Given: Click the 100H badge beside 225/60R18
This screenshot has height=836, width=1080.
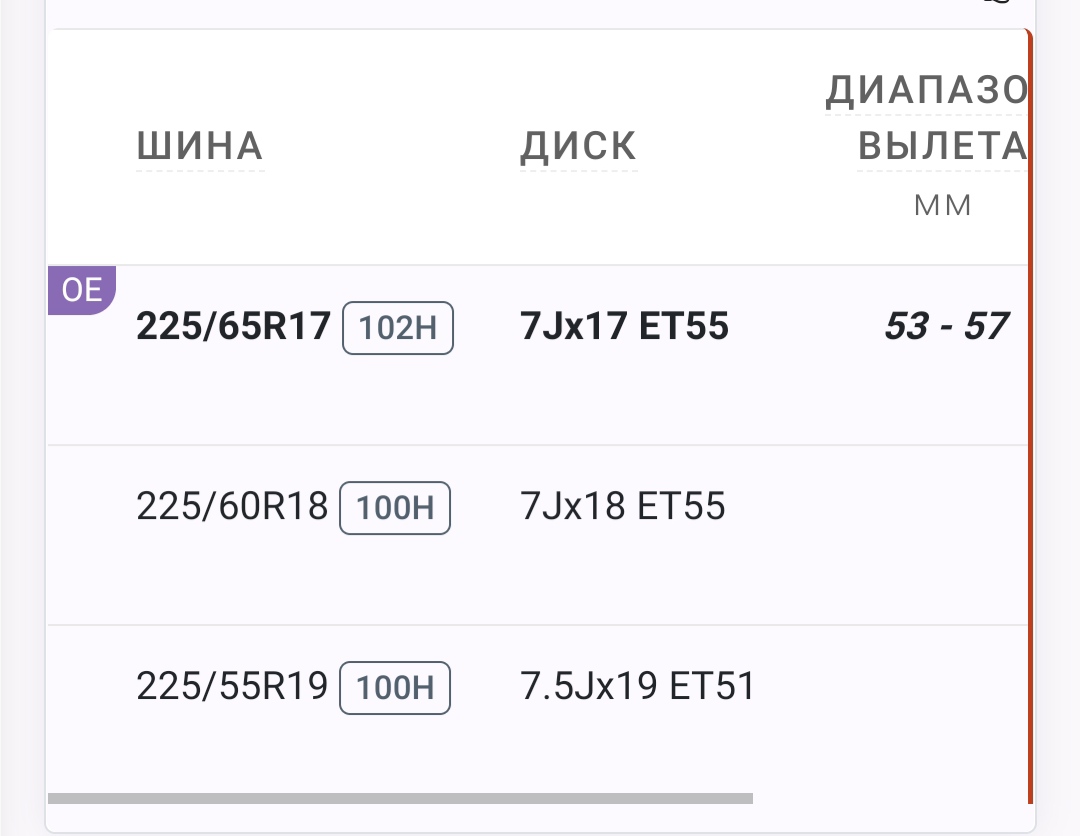Looking at the screenshot, I should click(x=395, y=508).
